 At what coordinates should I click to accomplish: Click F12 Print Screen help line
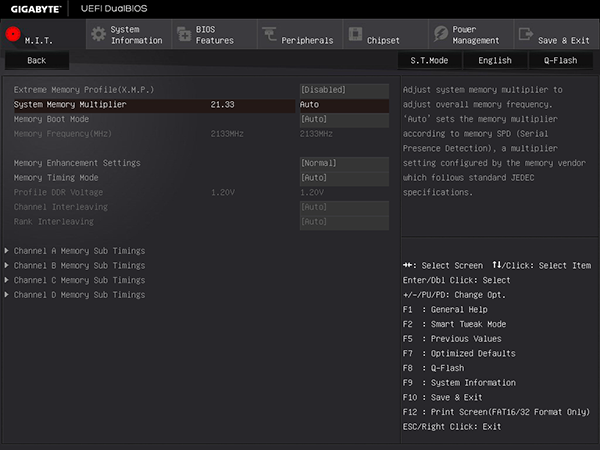pos(496,412)
